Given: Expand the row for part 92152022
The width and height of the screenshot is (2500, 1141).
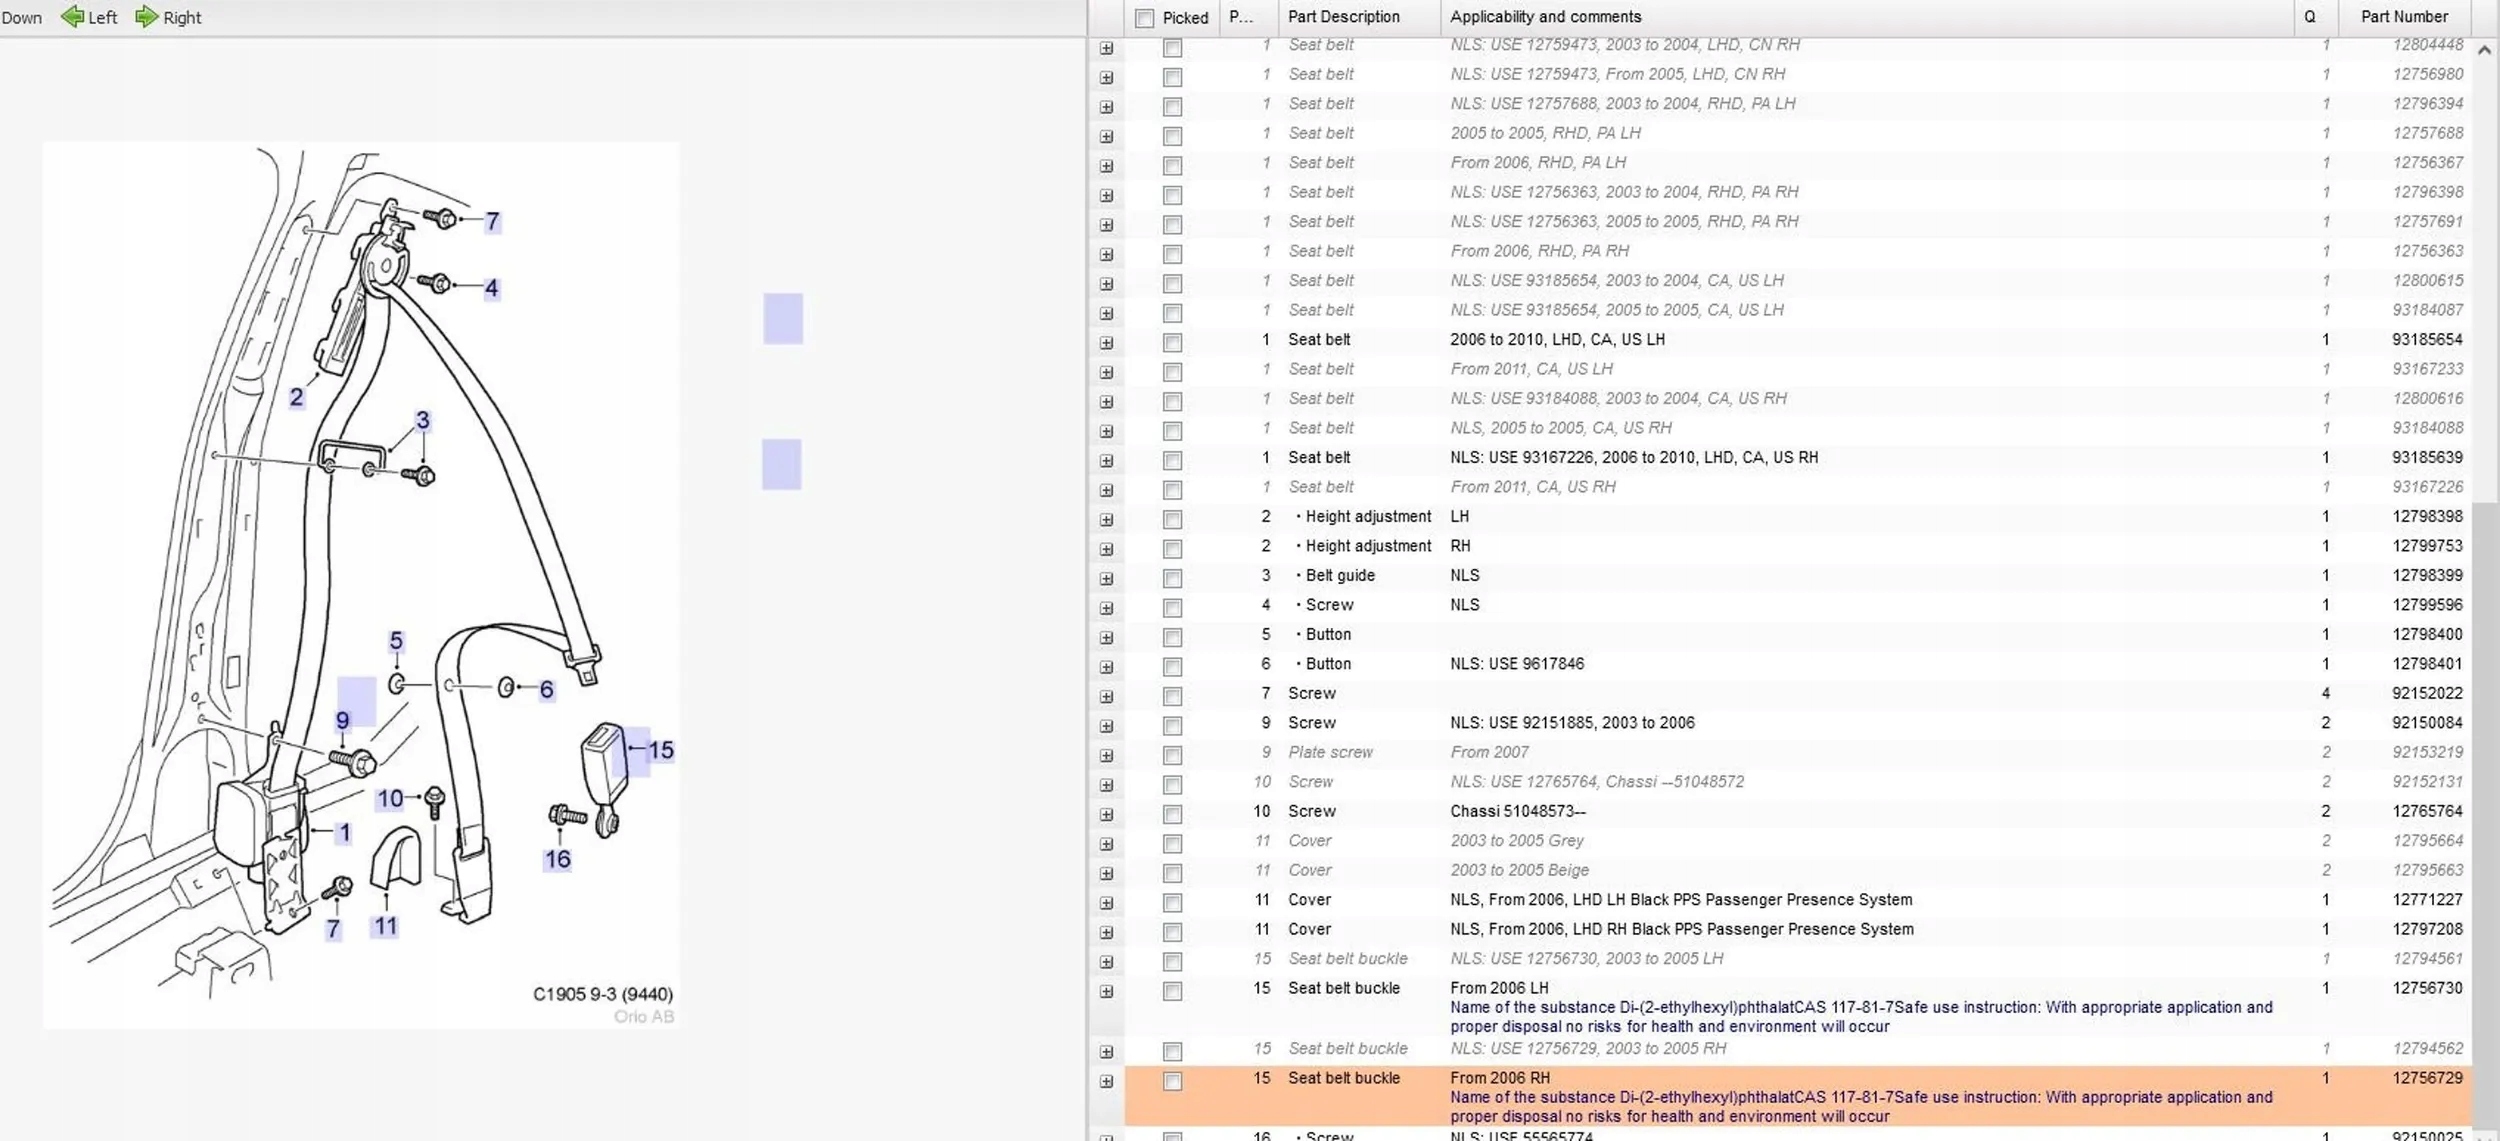Looking at the screenshot, I should point(1106,696).
